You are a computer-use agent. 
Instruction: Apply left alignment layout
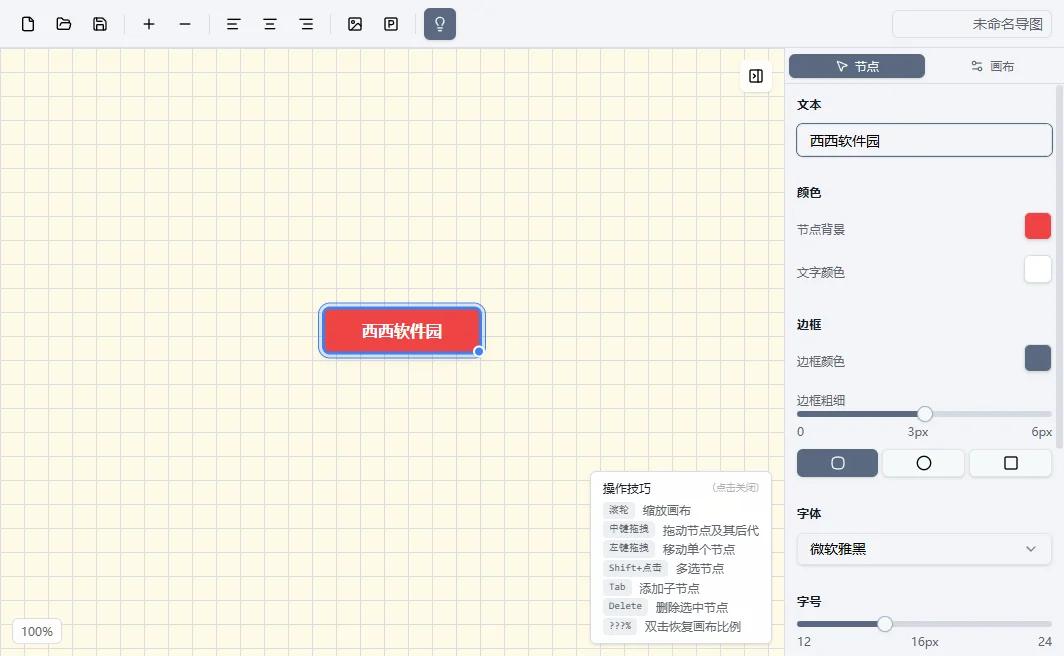click(x=233, y=24)
